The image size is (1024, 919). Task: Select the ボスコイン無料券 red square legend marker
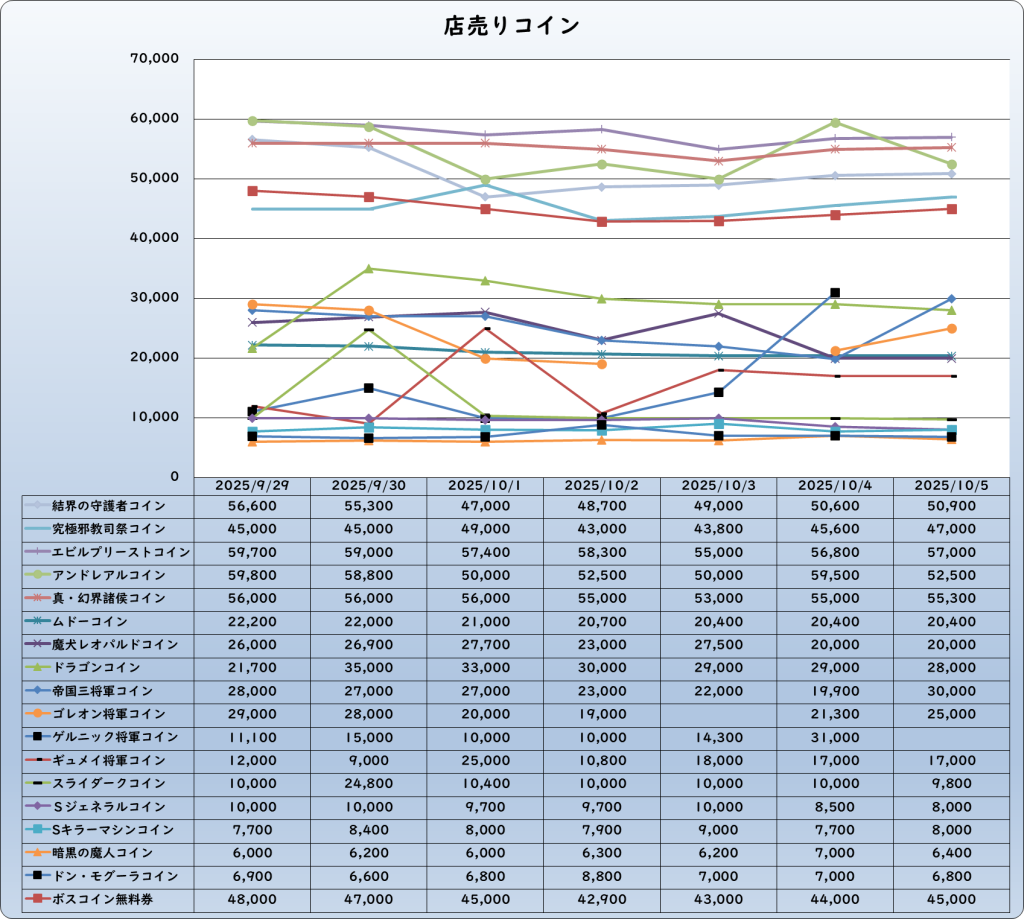tap(37, 898)
